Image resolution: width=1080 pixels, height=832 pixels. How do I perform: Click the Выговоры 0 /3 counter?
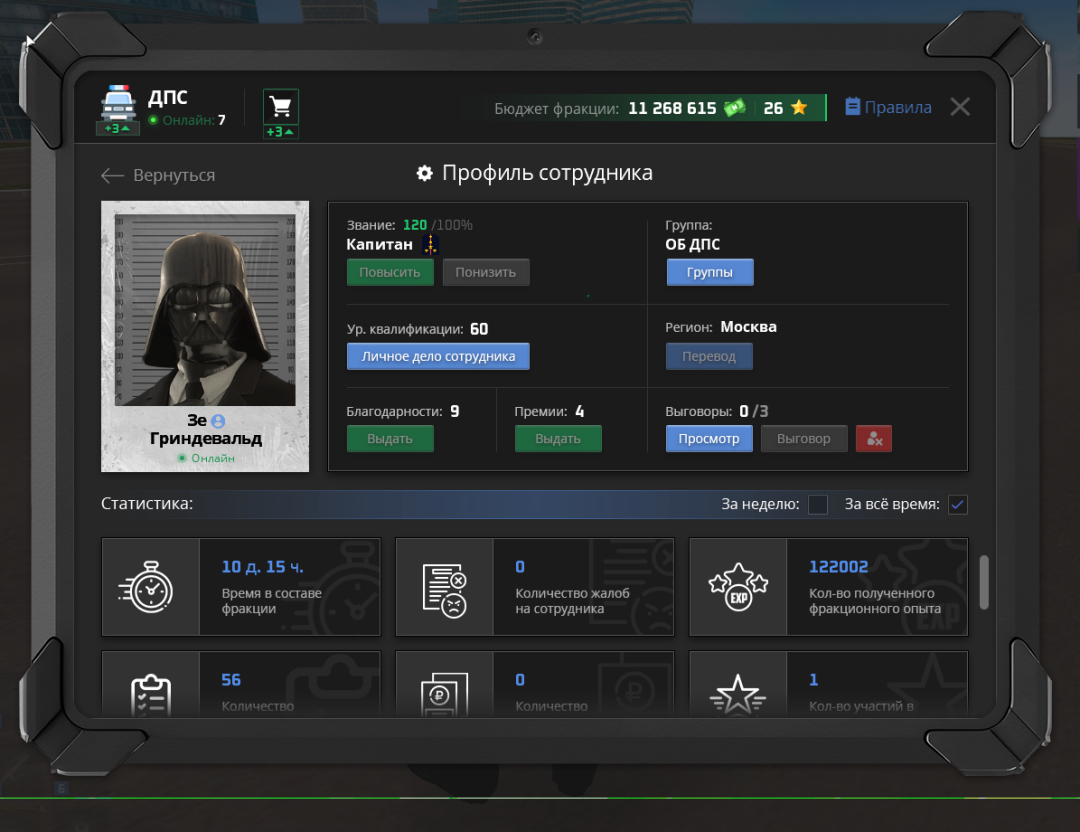[x=716, y=411]
